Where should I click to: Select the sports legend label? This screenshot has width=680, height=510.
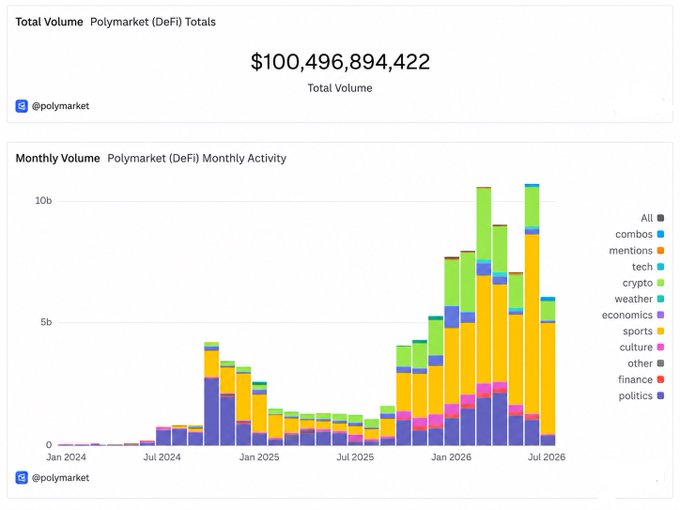click(x=638, y=331)
